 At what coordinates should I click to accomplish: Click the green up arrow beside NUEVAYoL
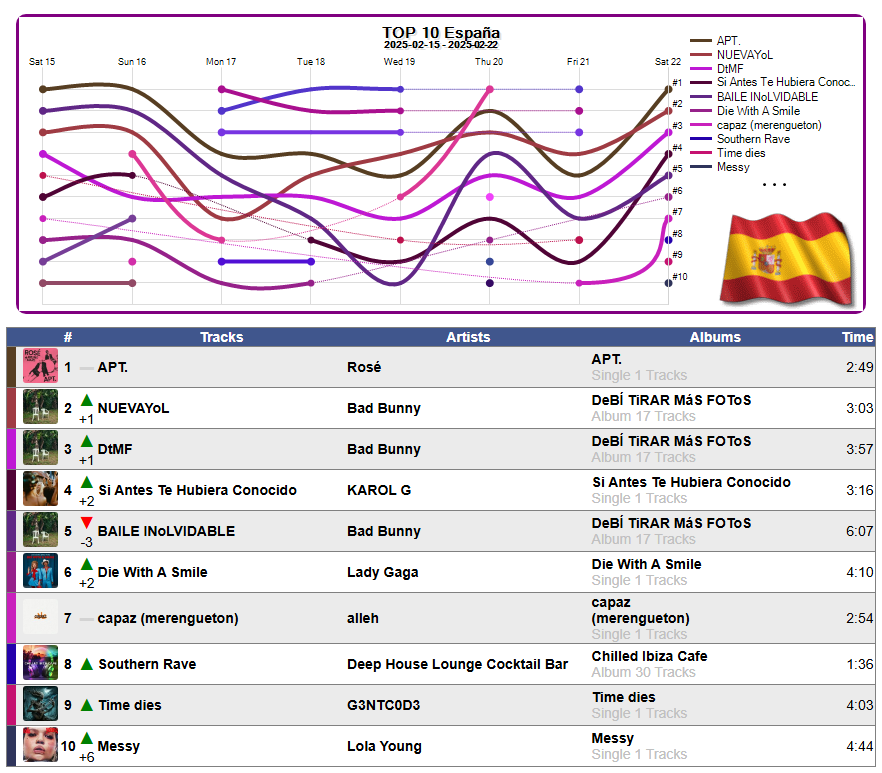(86, 401)
